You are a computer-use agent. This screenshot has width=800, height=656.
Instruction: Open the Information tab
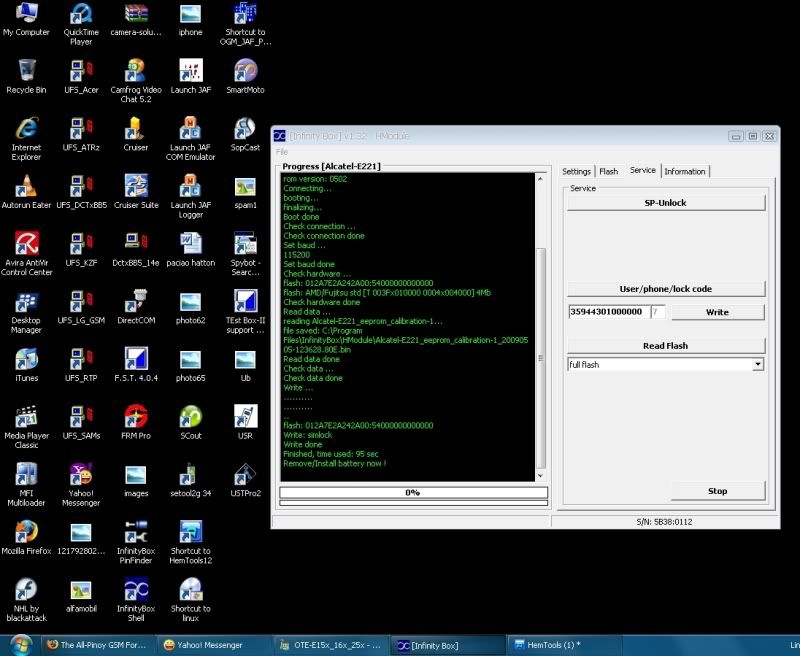pyautogui.click(x=685, y=172)
